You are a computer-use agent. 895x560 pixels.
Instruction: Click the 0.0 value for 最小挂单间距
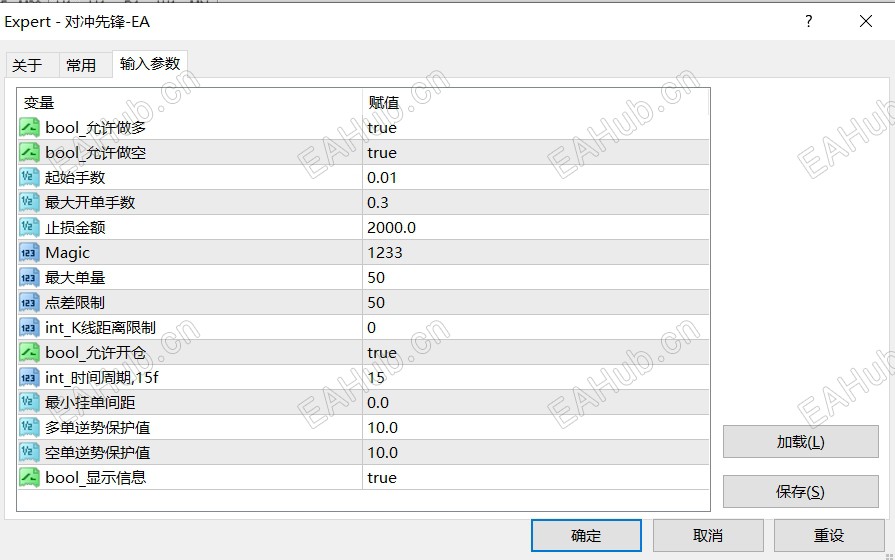point(378,402)
